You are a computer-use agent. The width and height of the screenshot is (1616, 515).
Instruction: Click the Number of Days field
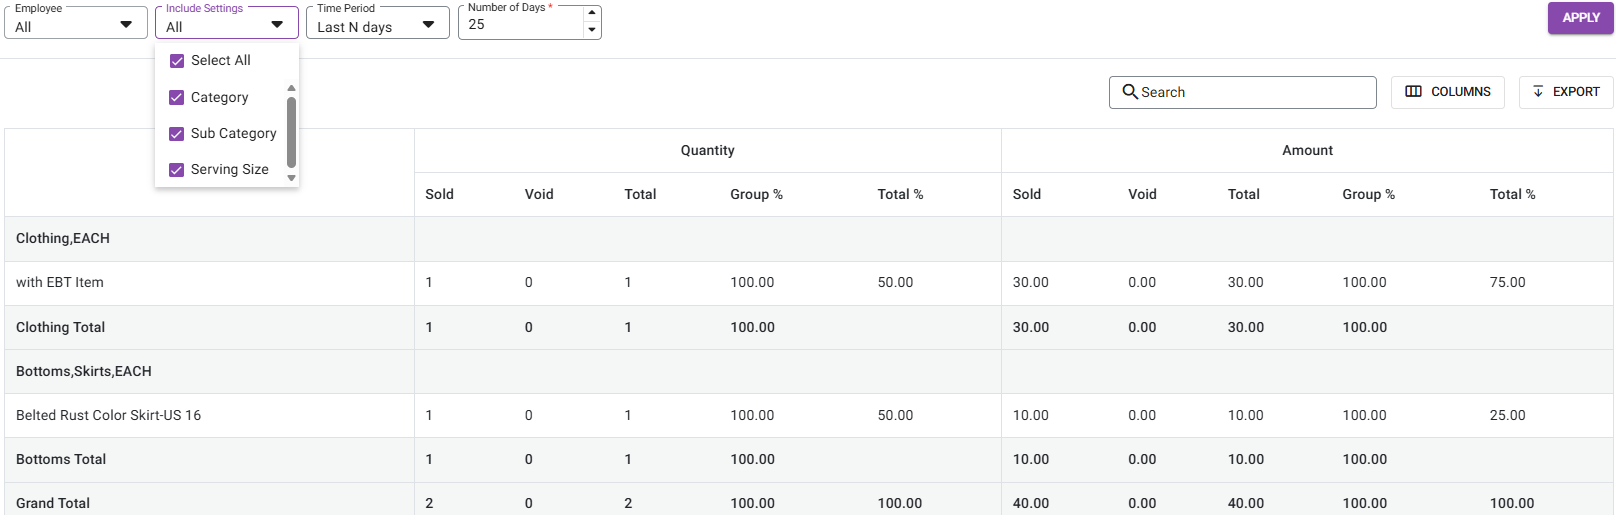click(520, 25)
